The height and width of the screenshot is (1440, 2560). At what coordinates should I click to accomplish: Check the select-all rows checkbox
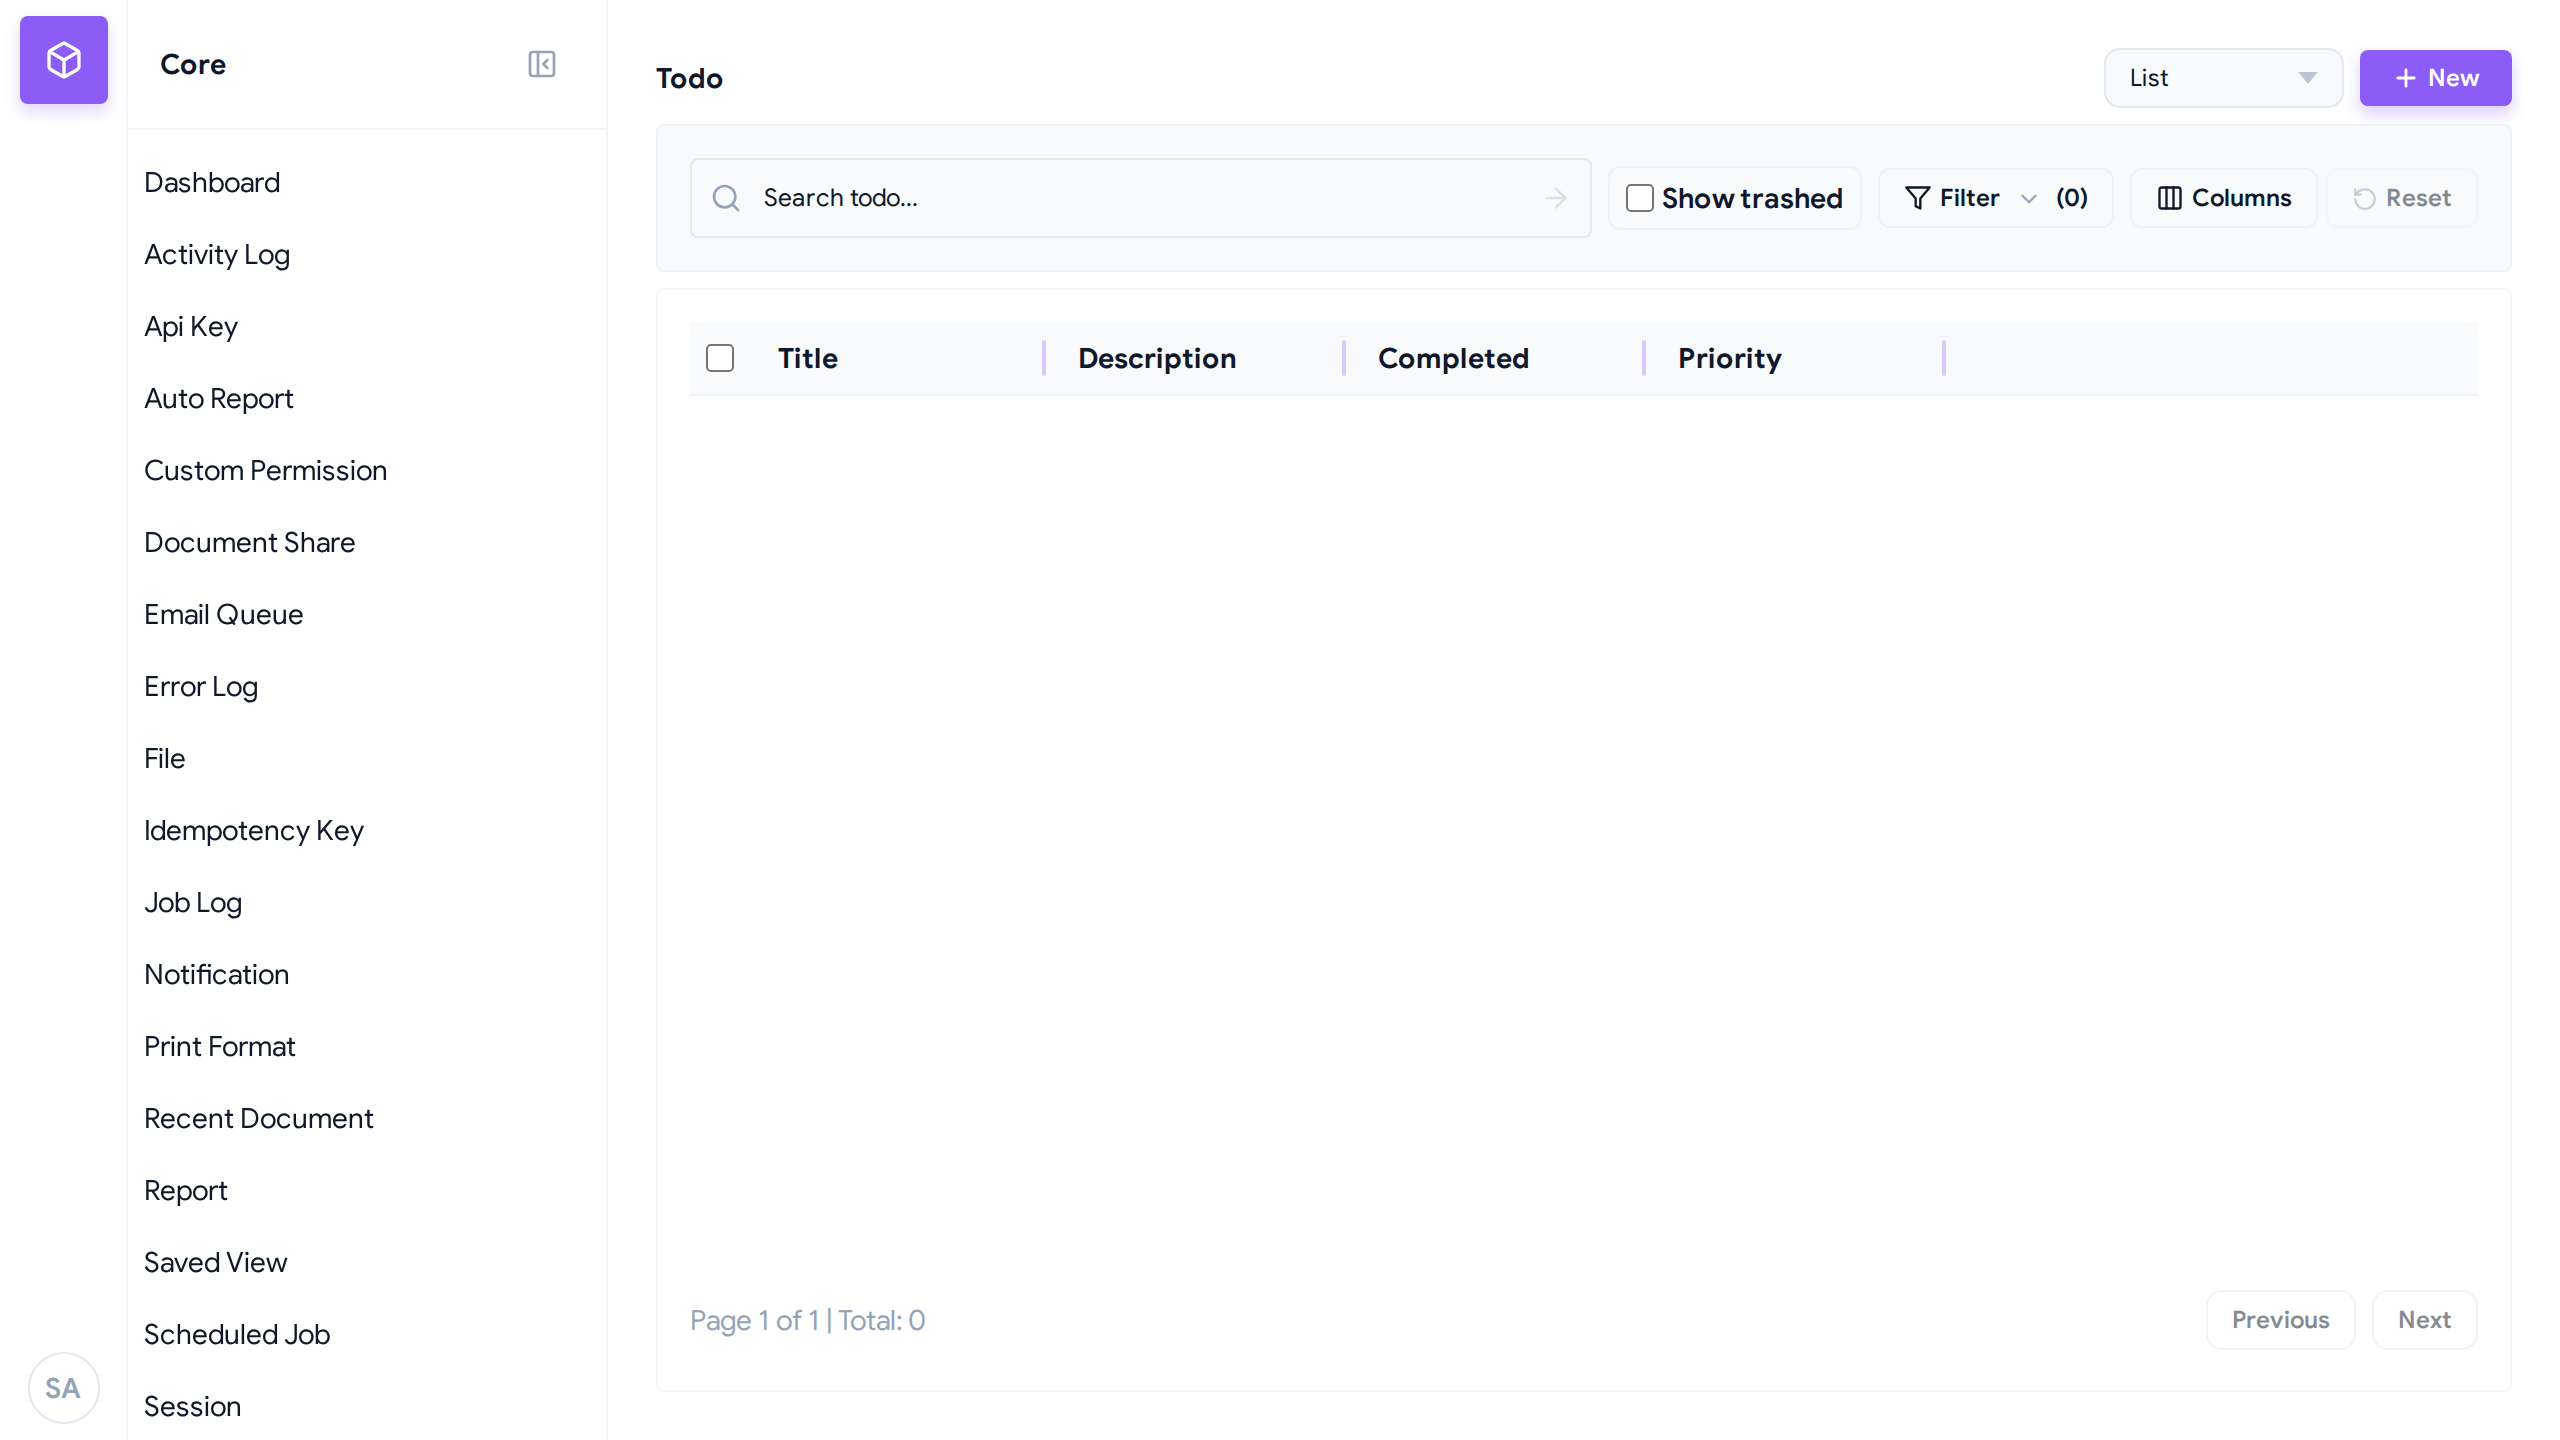(720, 358)
